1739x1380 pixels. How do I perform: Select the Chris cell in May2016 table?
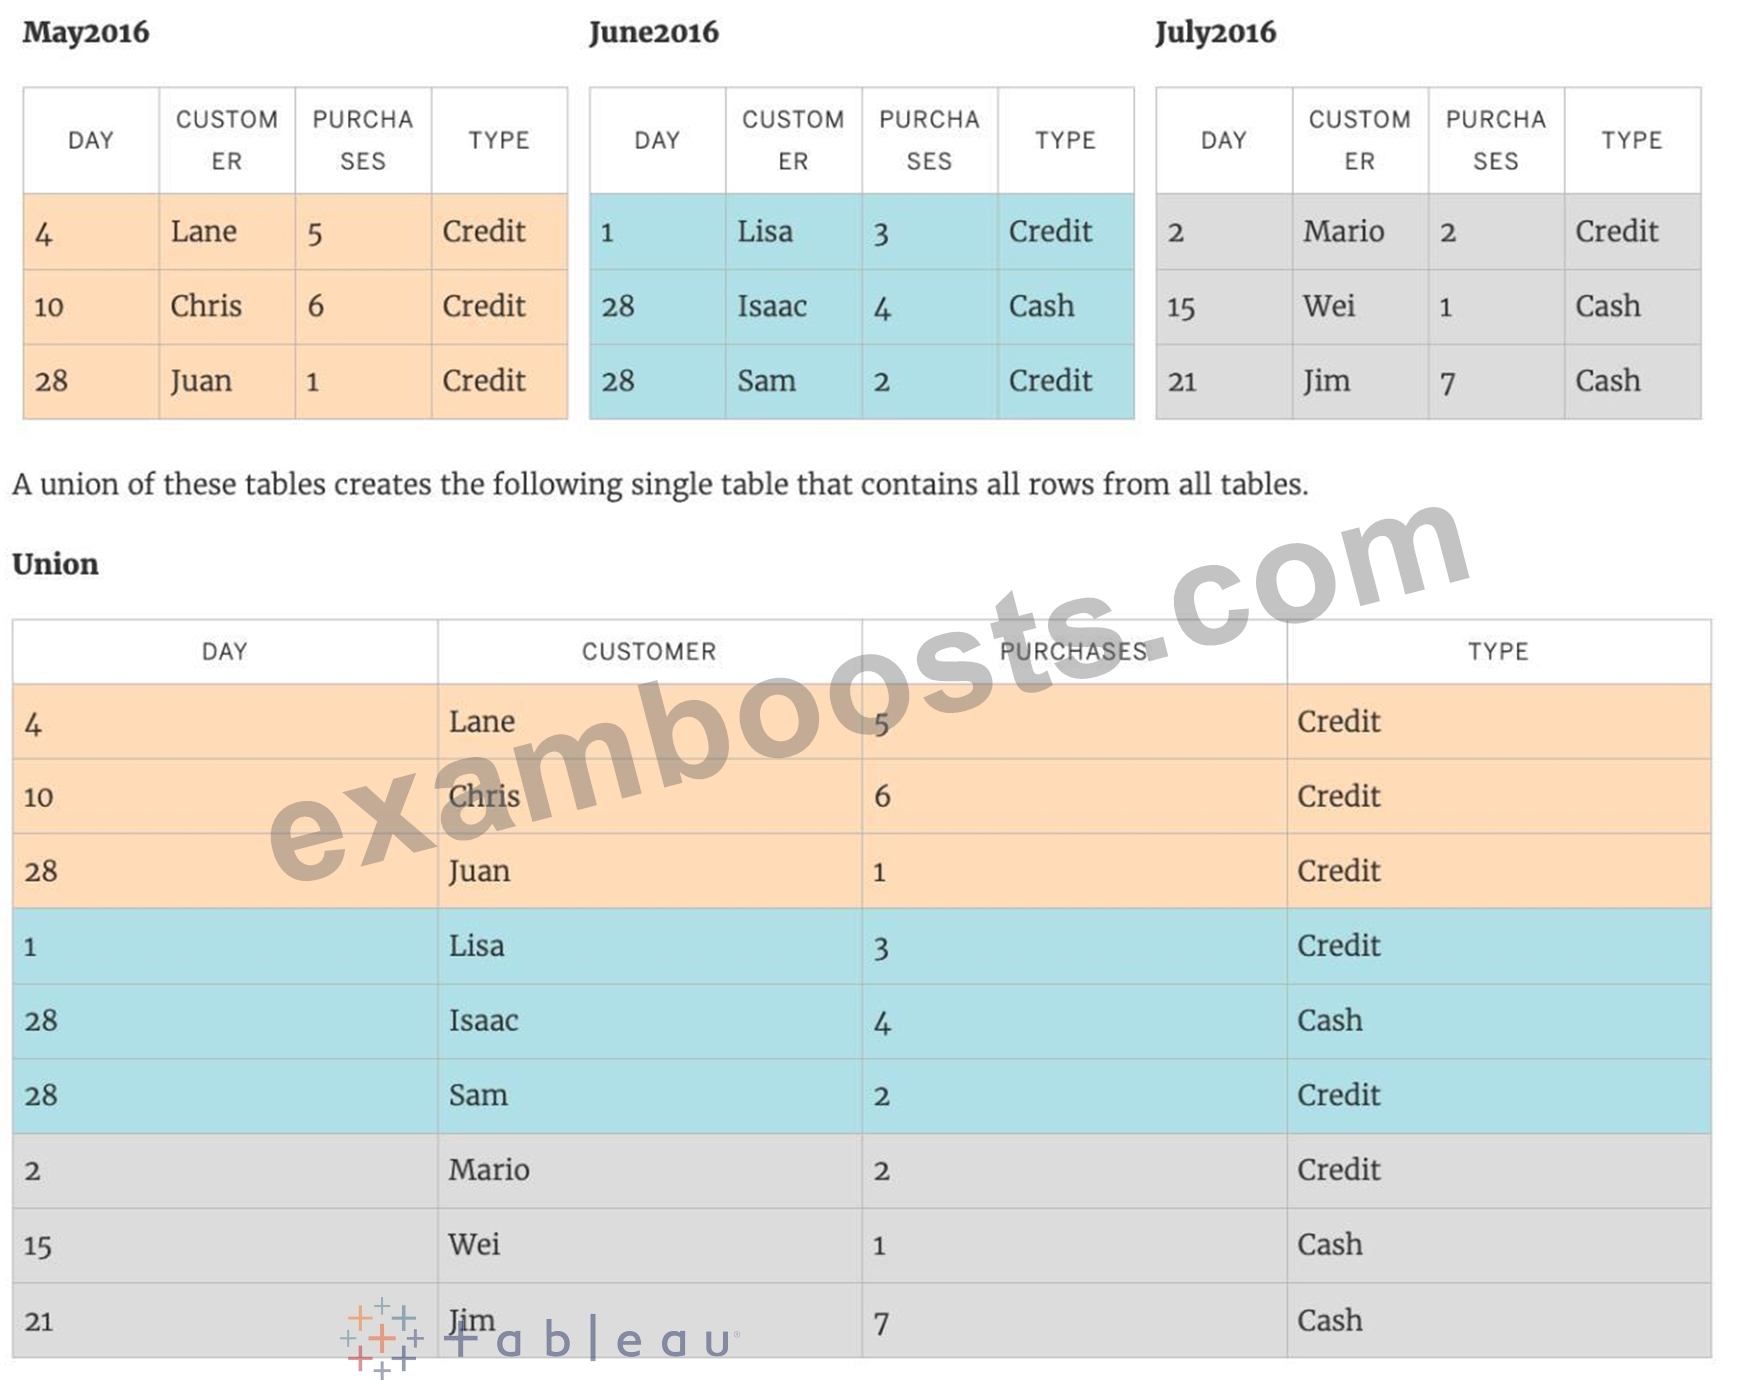(227, 306)
